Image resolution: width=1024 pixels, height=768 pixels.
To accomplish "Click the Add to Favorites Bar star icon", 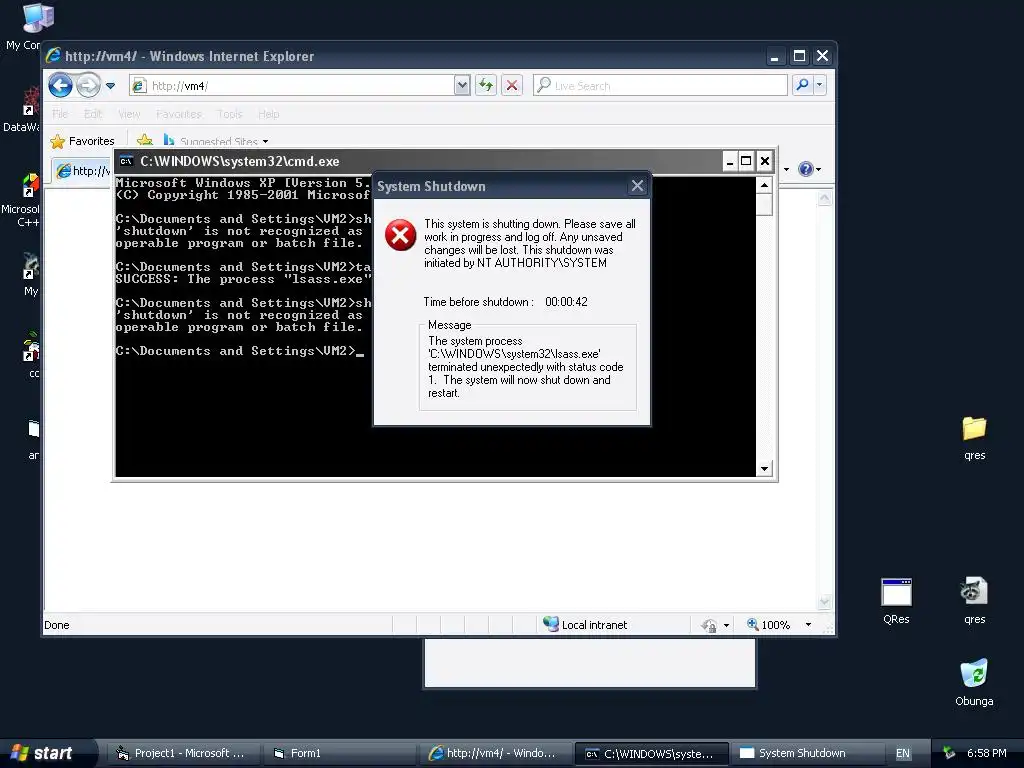I will (145, 140).
